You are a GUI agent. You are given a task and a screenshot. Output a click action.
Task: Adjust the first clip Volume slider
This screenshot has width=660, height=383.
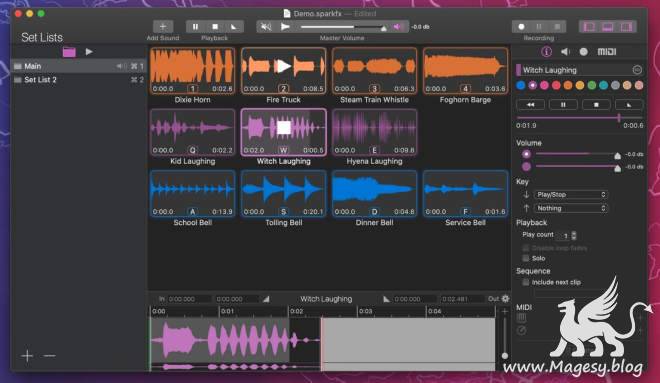[x=578, y=154]
